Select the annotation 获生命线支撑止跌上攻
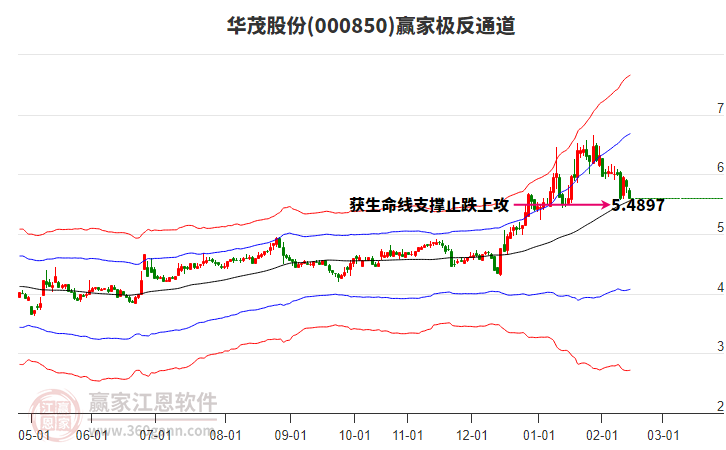The width and height of the screenshot is (726, 450). click(429, 205)
